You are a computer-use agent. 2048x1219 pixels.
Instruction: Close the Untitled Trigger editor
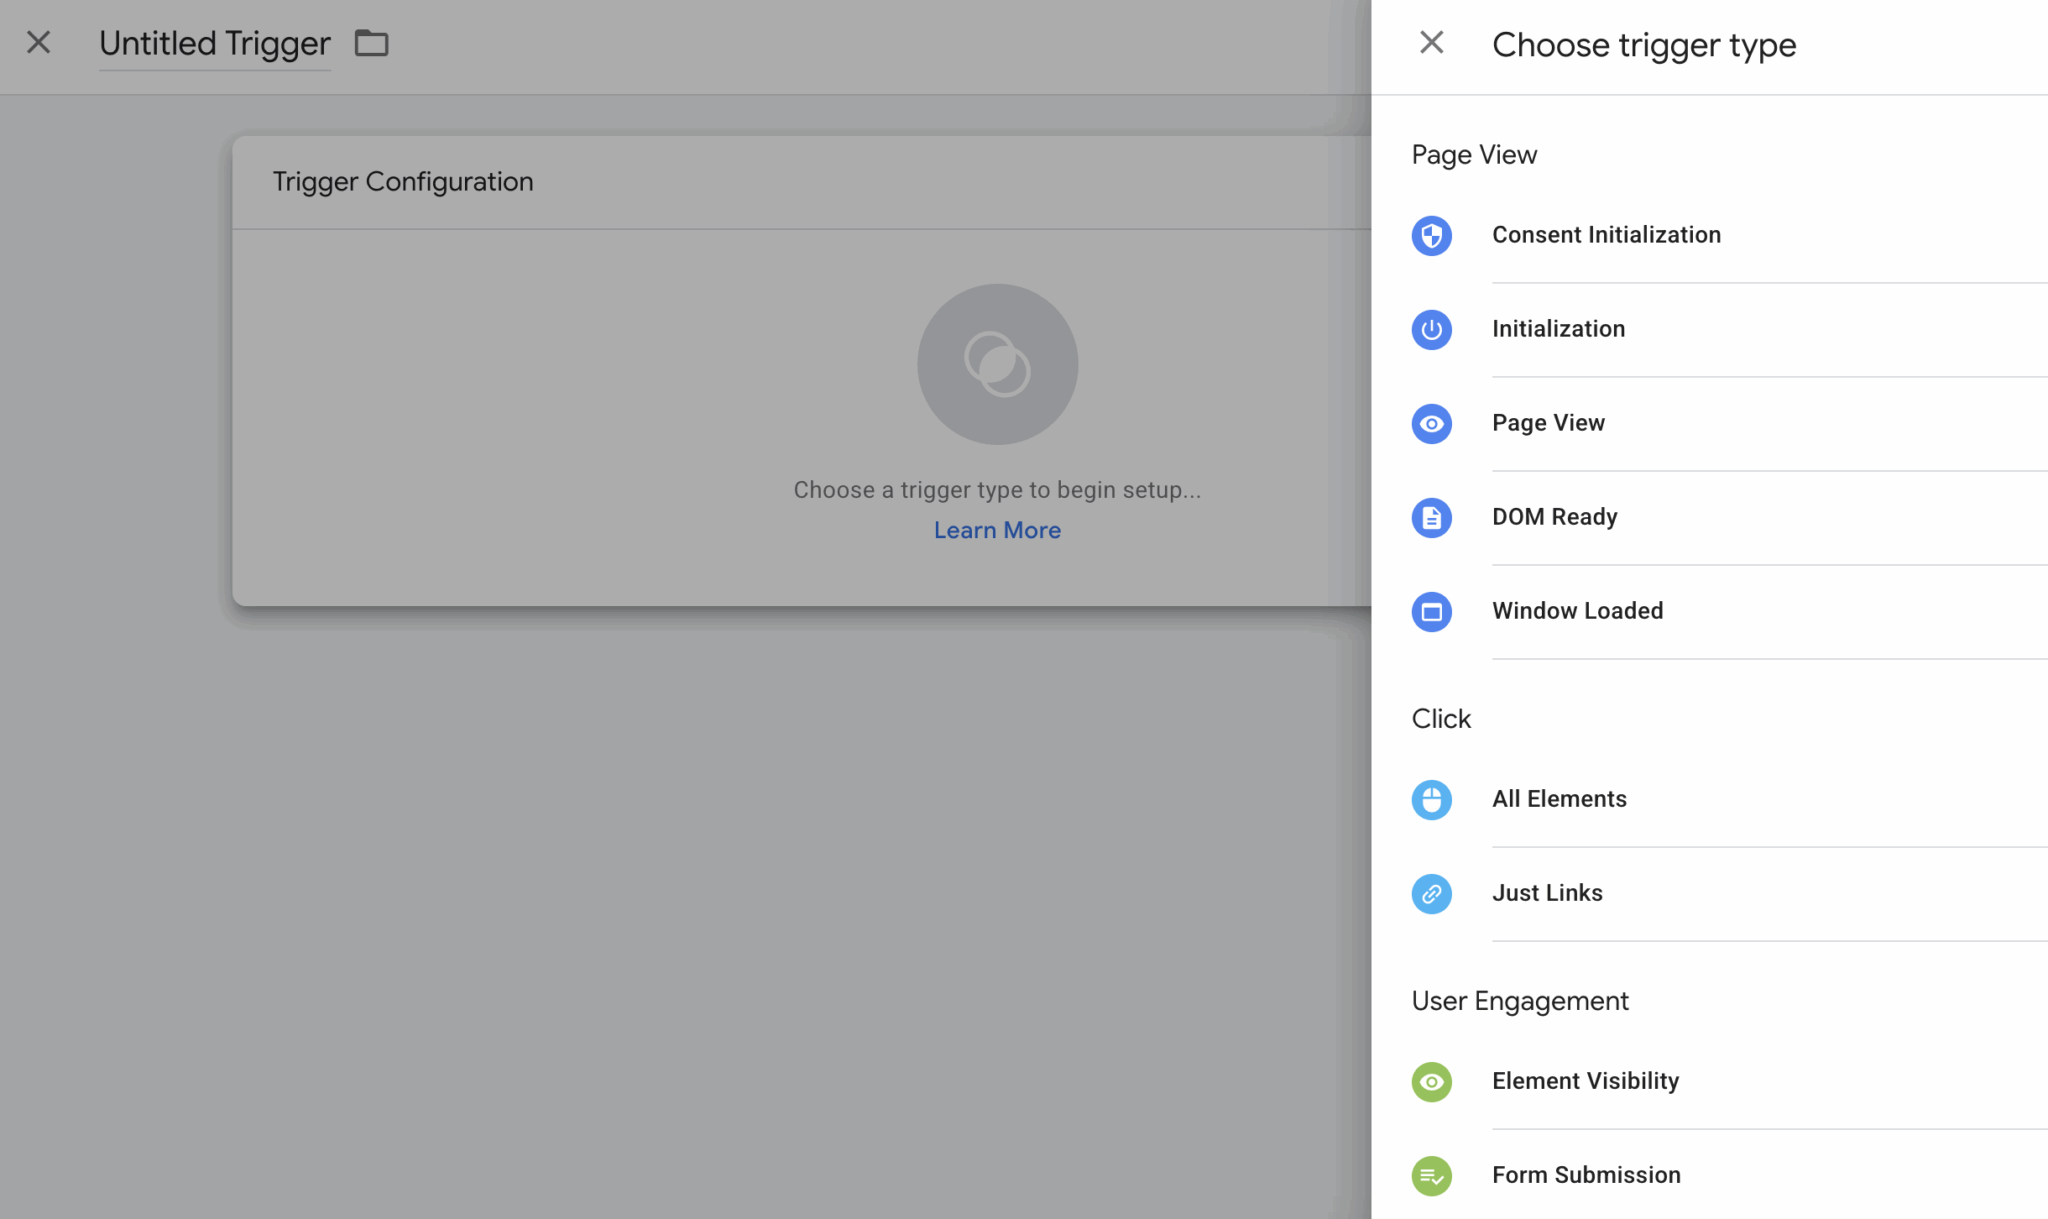pos(38,42)
